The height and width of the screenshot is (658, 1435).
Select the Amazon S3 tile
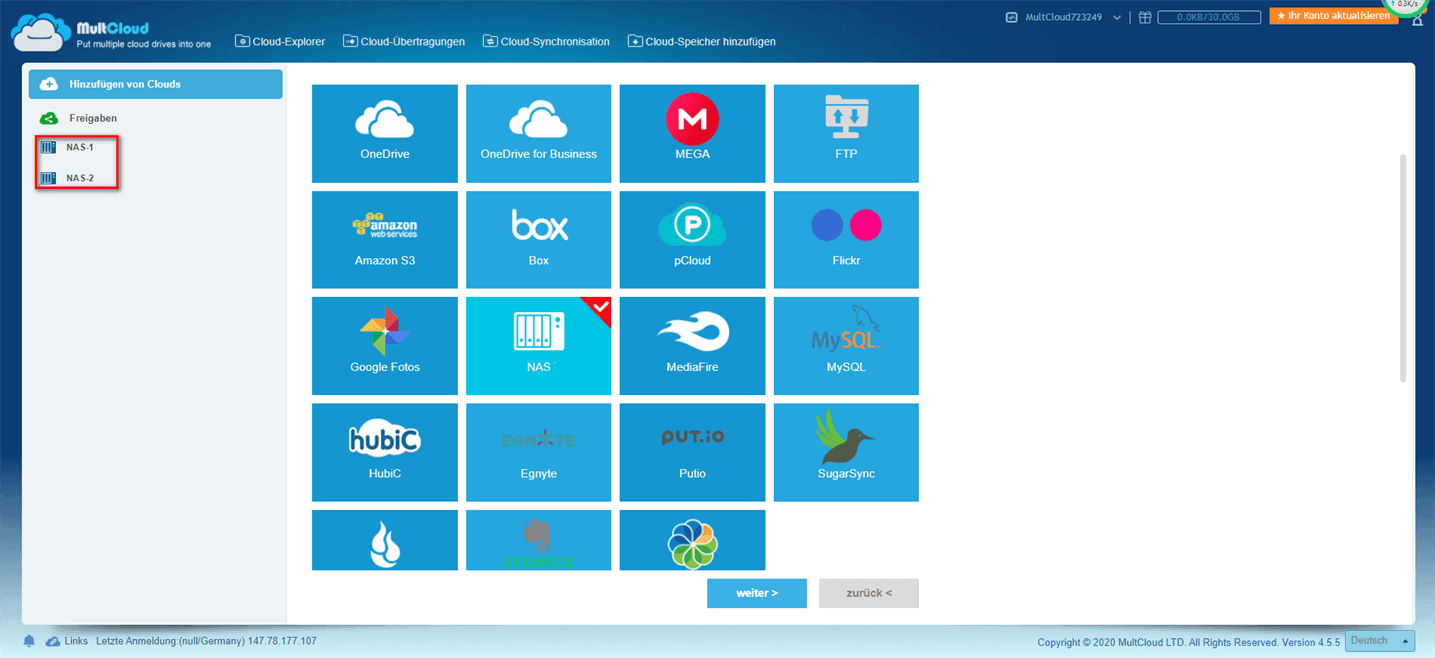click(x=385, y=240)
